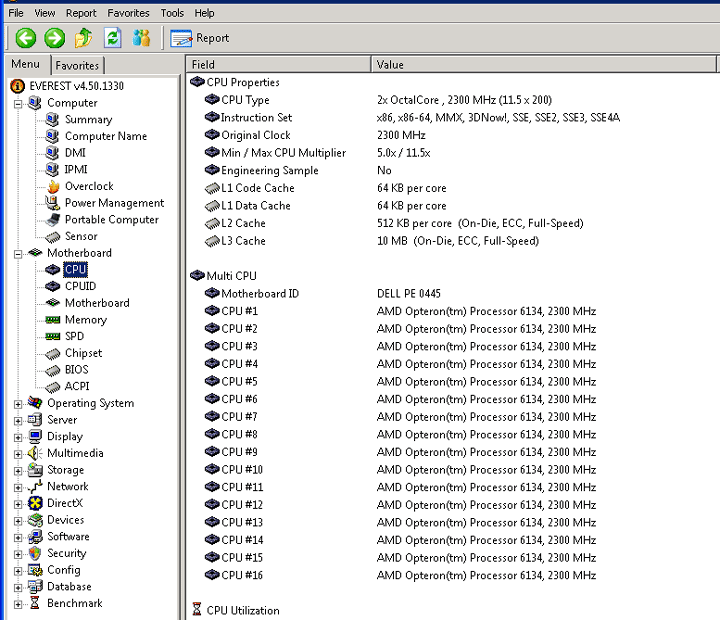Select the highlighted CPU tree item

[x=75, y=270]
